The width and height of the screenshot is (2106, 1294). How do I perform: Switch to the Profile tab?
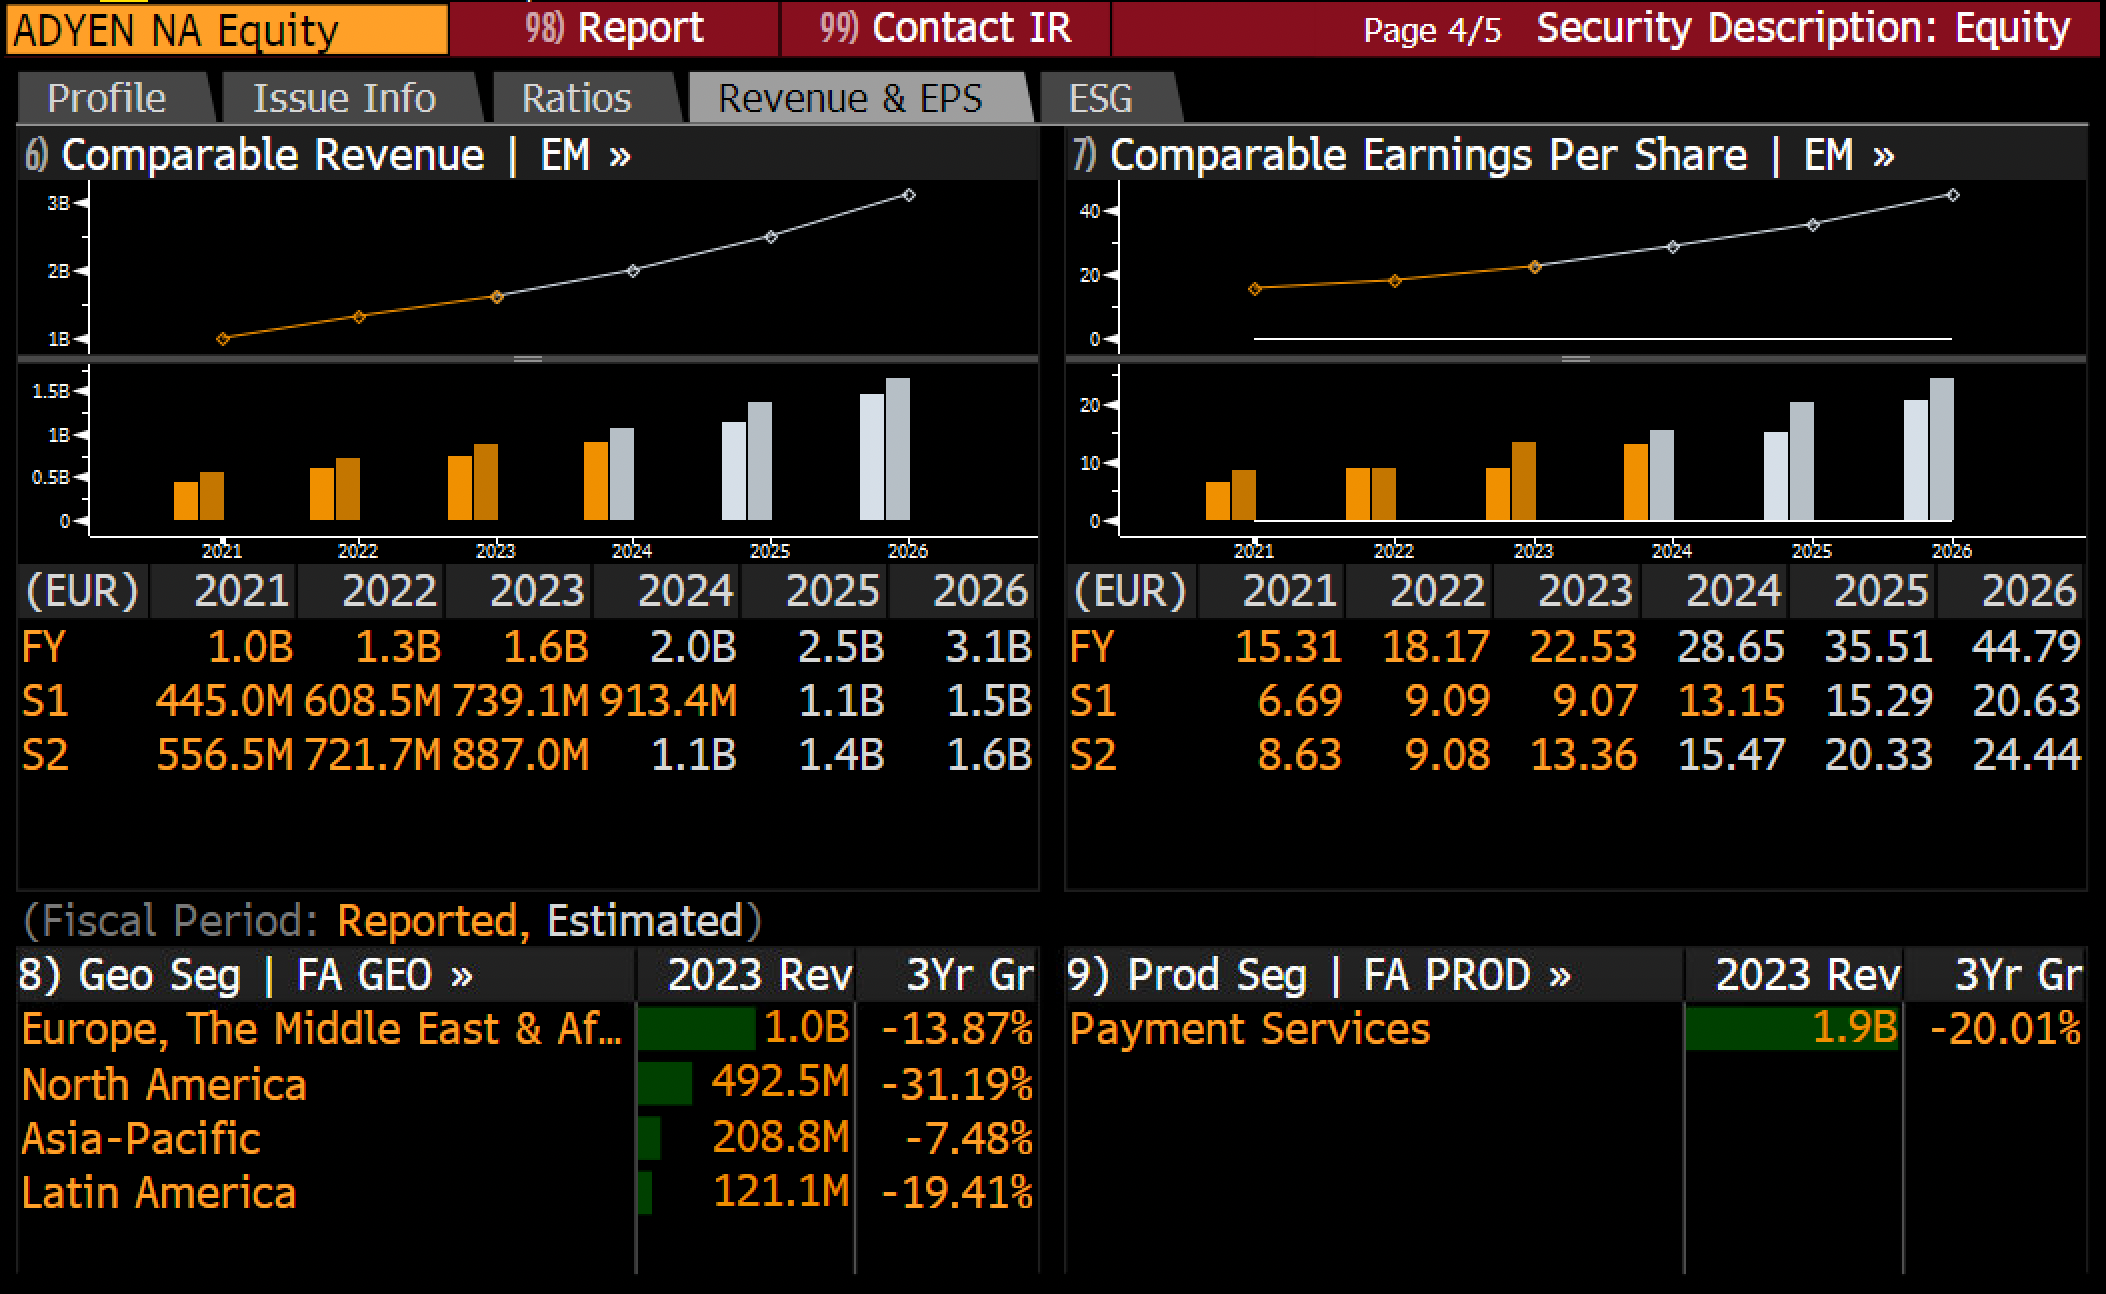pos(107,98)
